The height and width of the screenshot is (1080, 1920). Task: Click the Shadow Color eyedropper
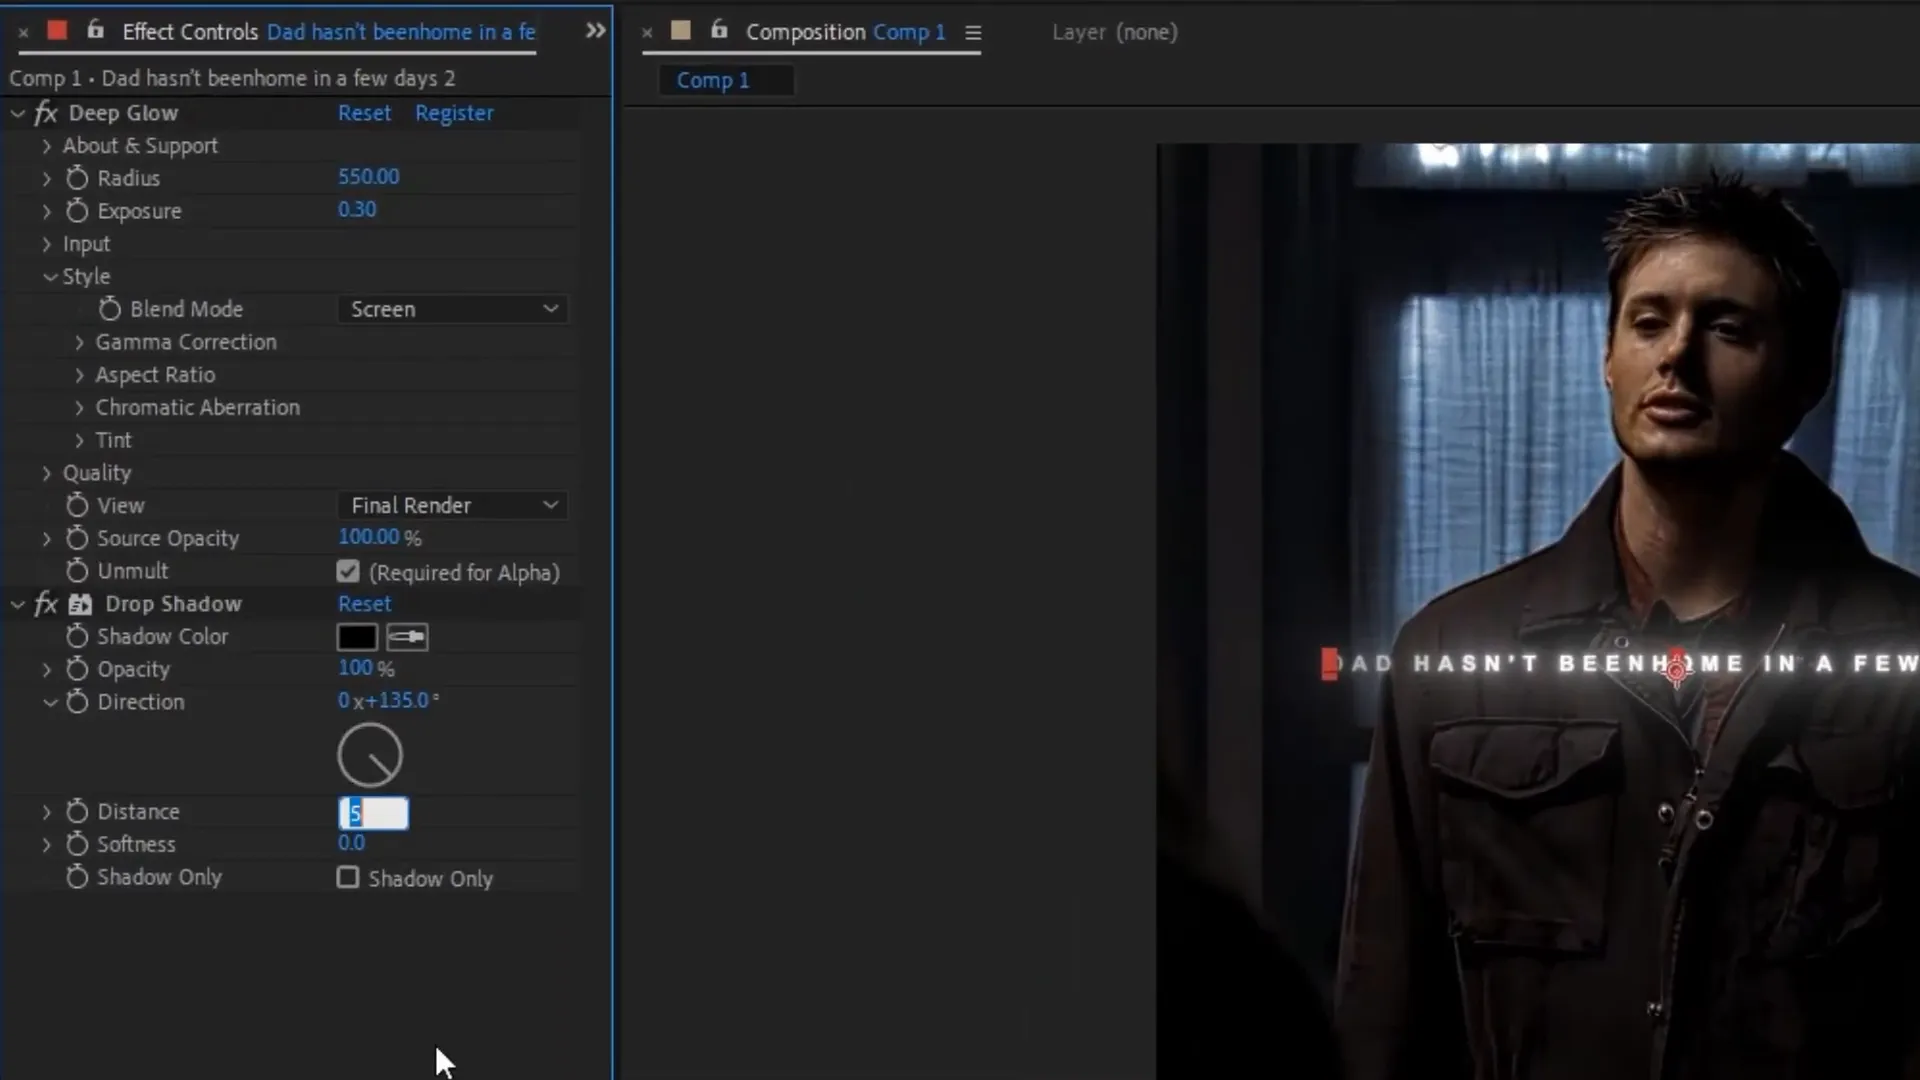(407, 637)
